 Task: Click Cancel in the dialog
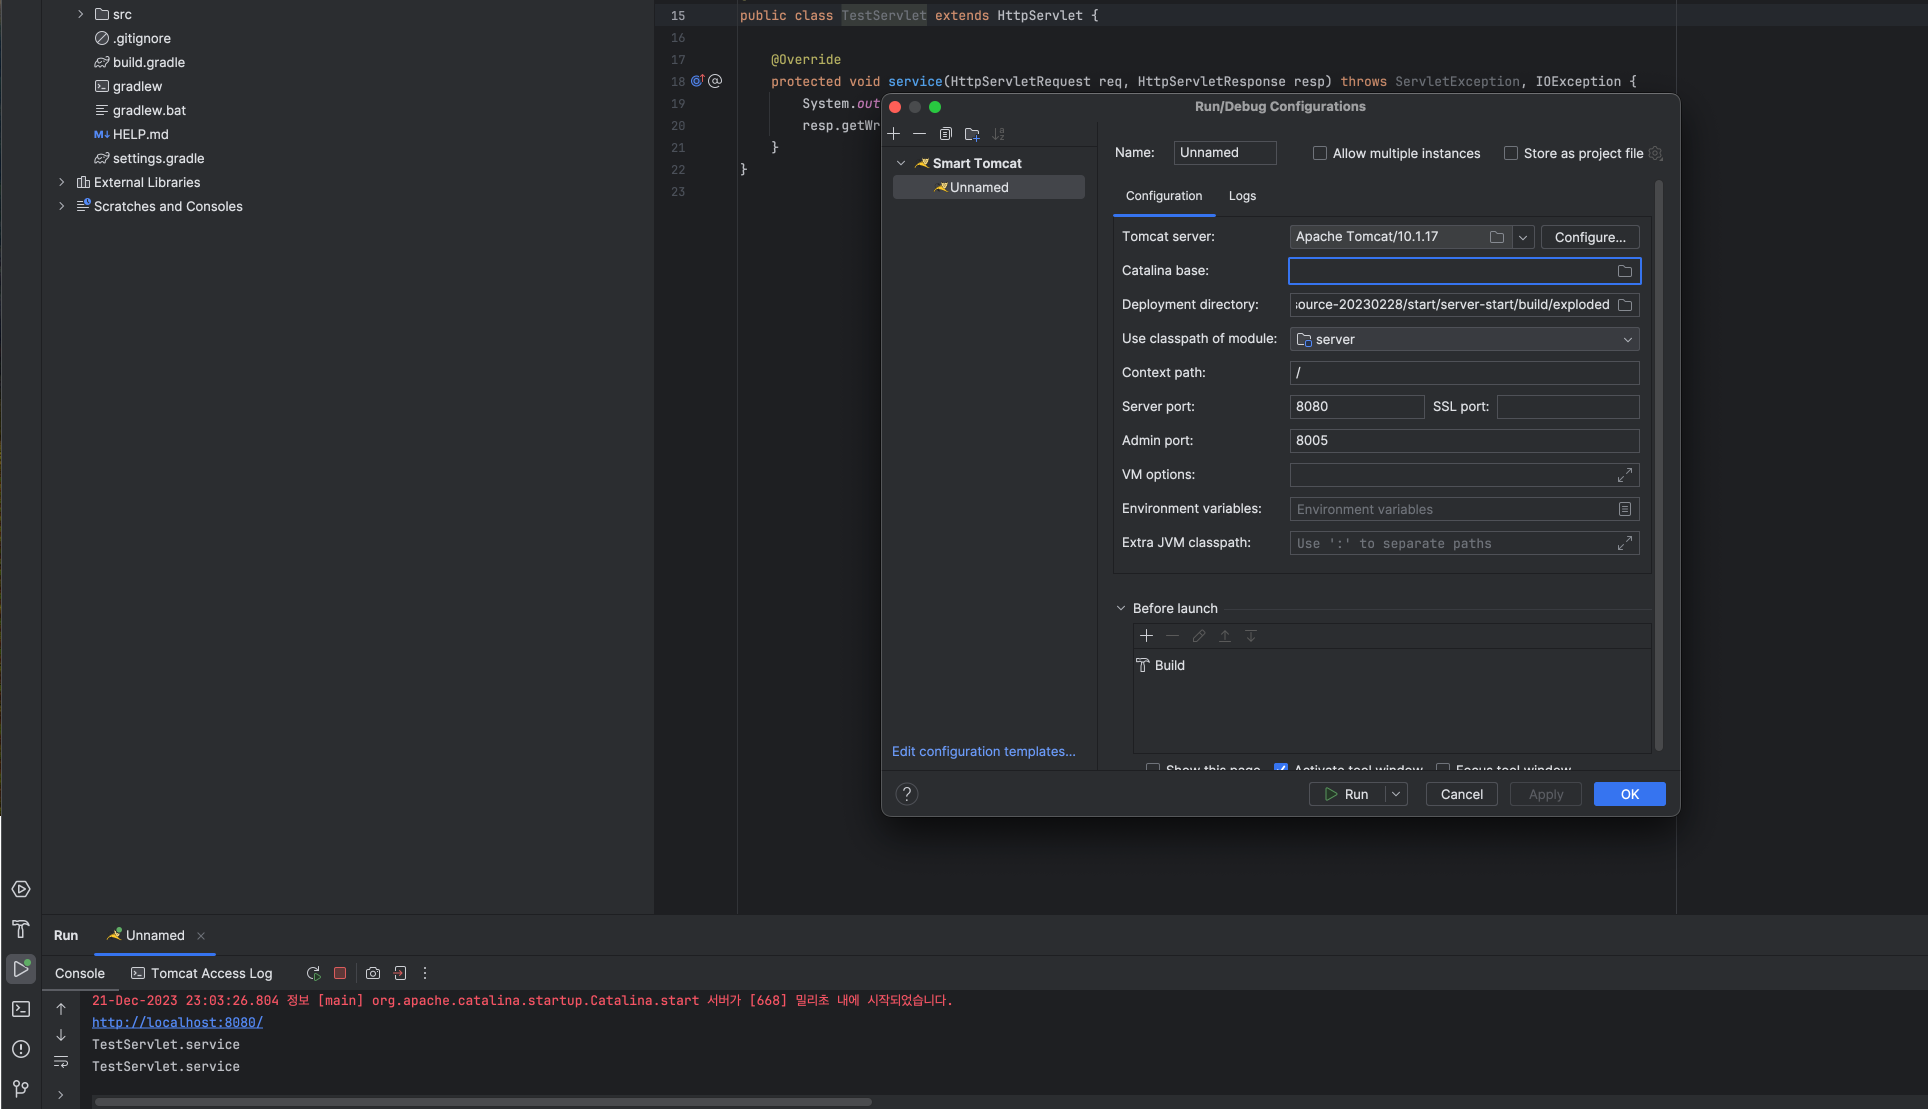1462,794
